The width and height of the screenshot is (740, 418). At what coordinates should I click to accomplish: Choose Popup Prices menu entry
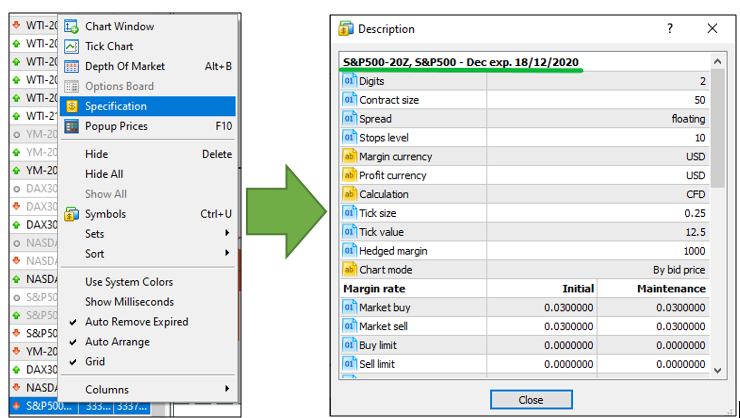[147, 126]
